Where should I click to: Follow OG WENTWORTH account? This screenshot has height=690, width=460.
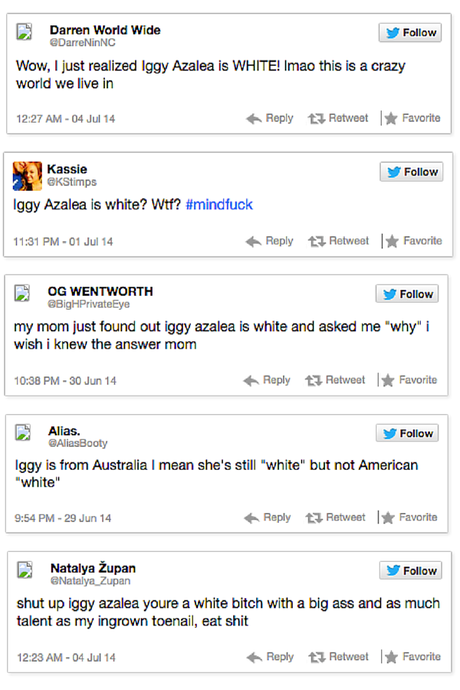point(407,294)
